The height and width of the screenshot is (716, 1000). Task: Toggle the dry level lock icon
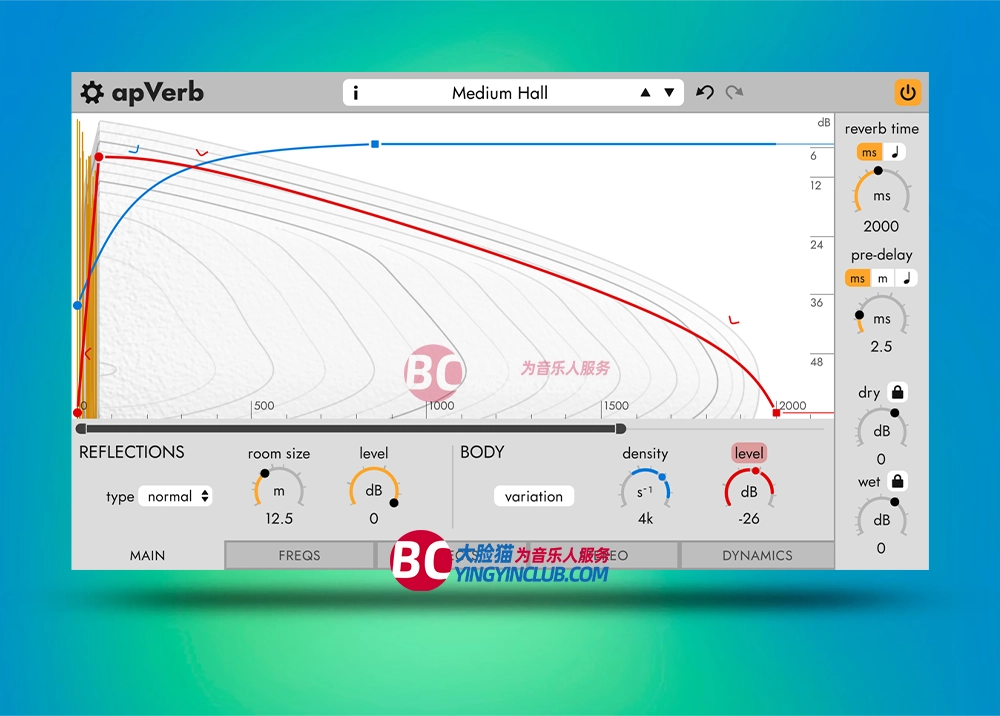897,393
